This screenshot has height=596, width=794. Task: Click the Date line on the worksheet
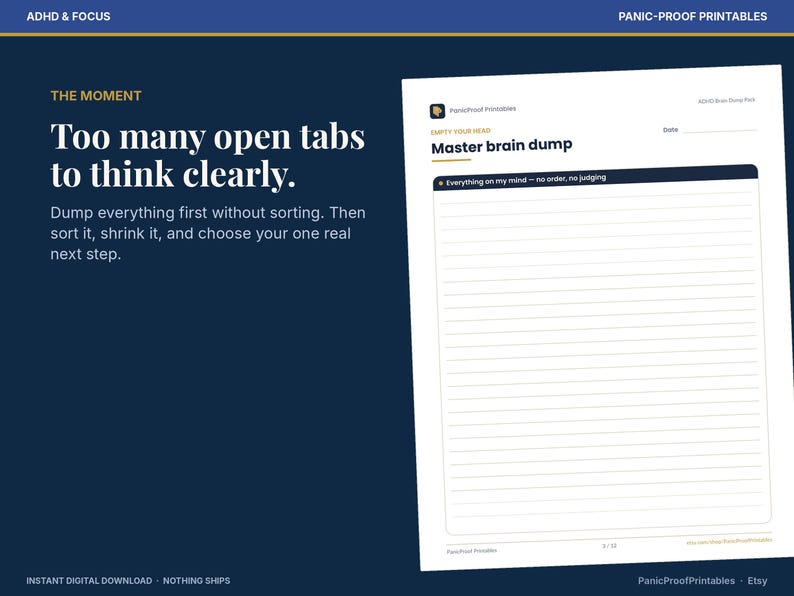click(720, 130)
